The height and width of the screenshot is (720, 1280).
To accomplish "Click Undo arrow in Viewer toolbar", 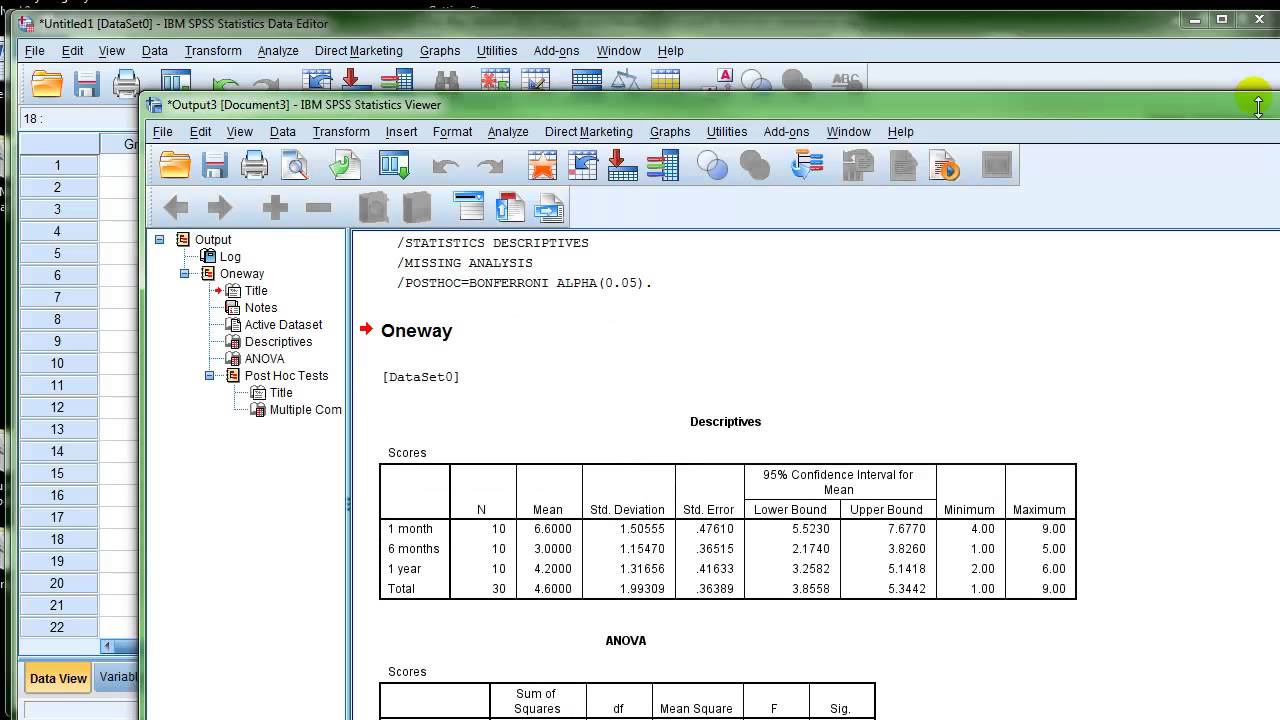I will click(446, 166).
